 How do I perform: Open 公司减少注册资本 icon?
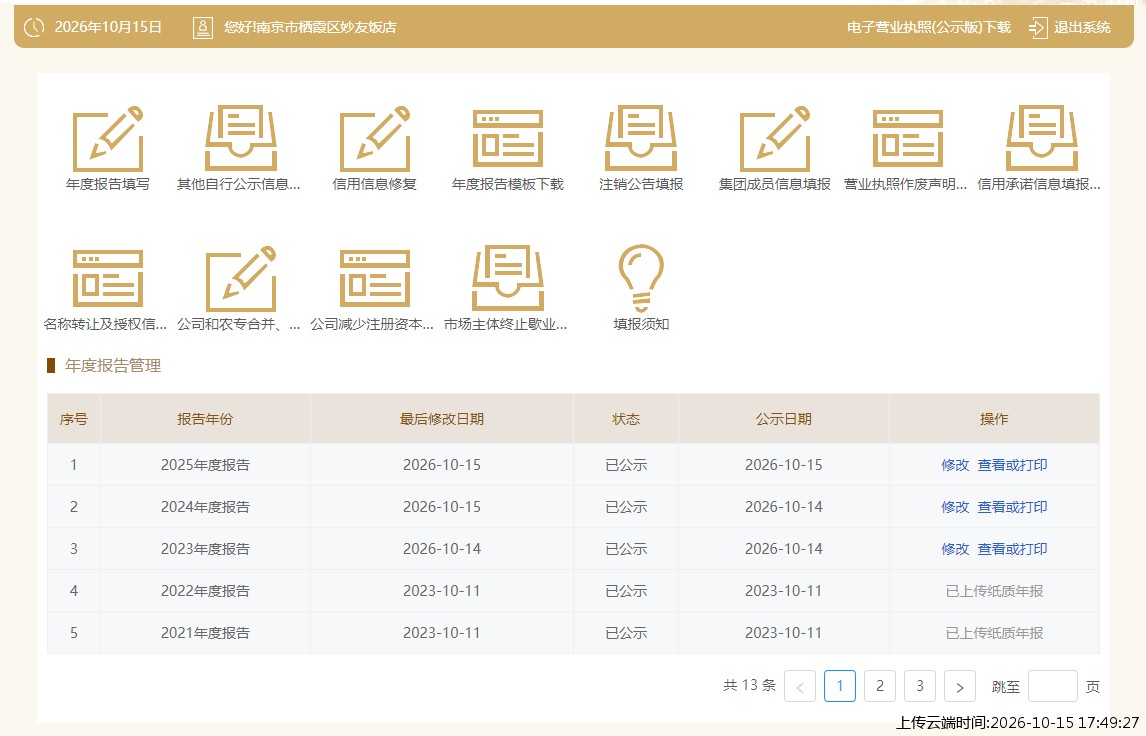(x=374, y=278)
